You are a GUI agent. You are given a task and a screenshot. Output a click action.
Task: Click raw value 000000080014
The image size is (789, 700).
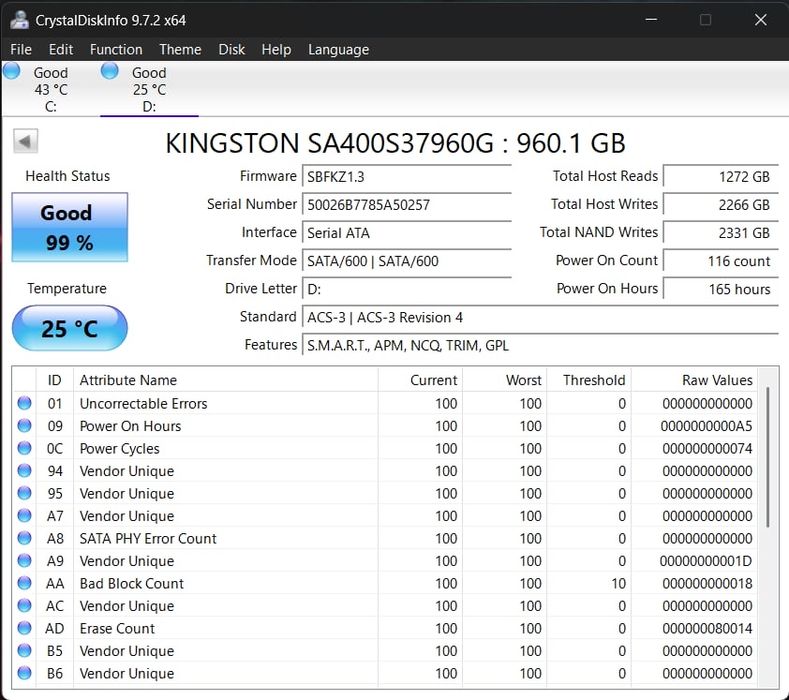coord(707,629)
